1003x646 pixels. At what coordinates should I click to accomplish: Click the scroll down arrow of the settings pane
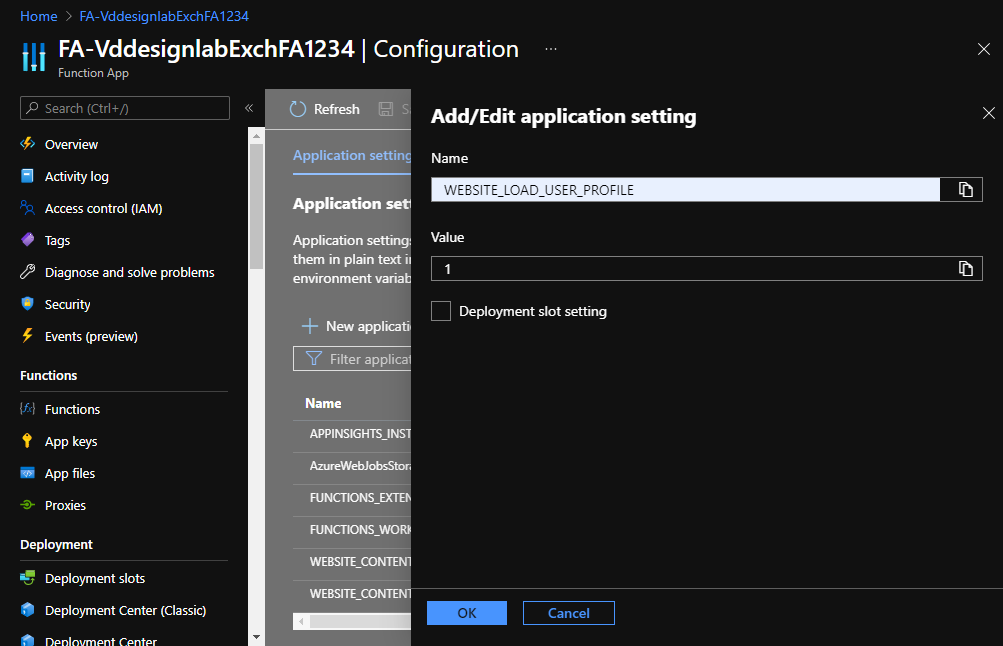(x=257, y=636)
